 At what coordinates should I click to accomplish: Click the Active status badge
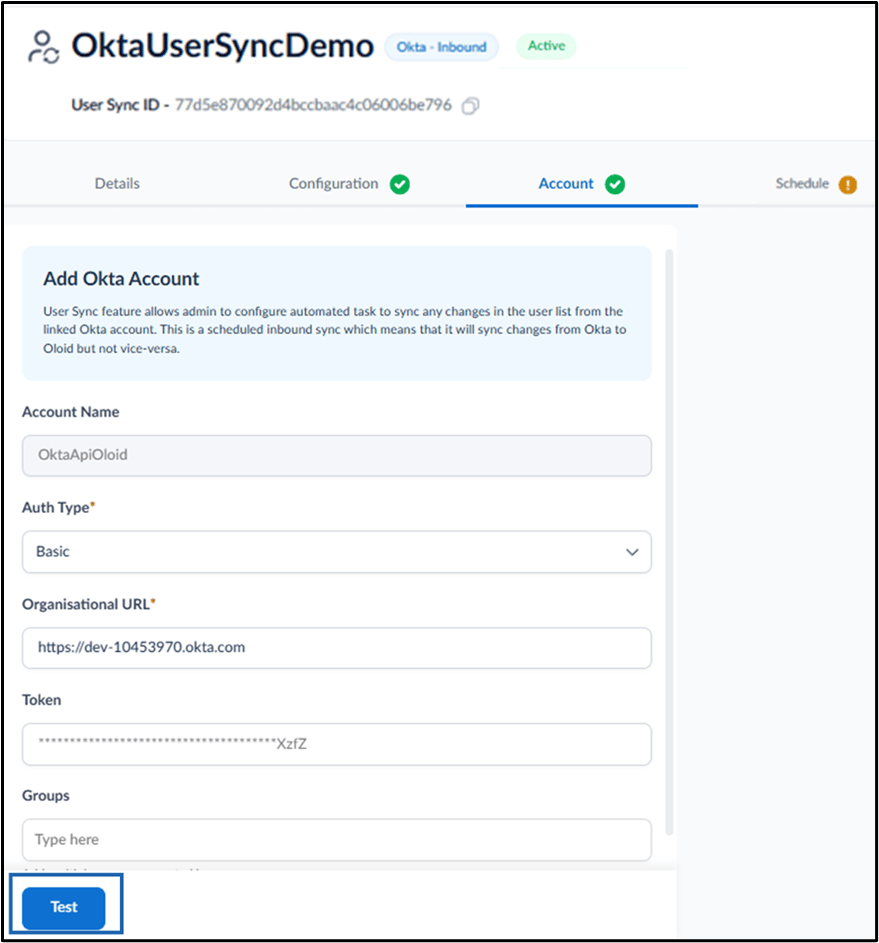546,46
